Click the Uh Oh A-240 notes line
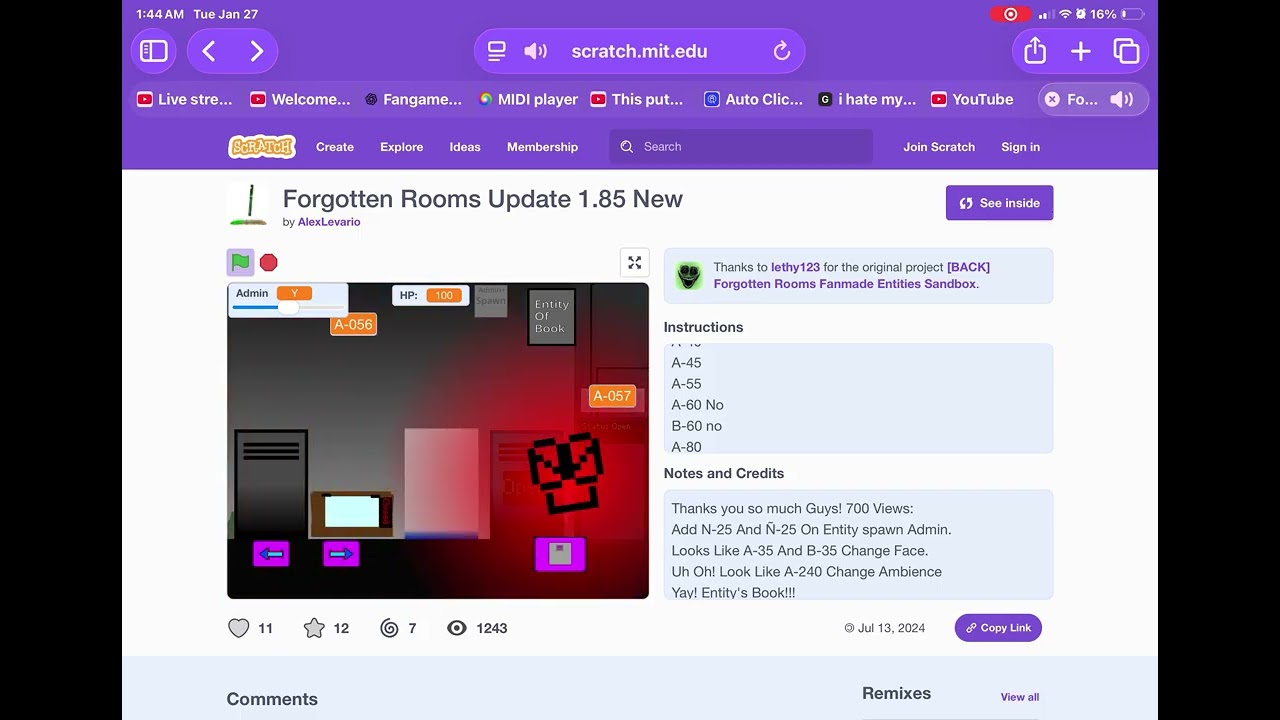1280x720 pixels. click(807, 572)
